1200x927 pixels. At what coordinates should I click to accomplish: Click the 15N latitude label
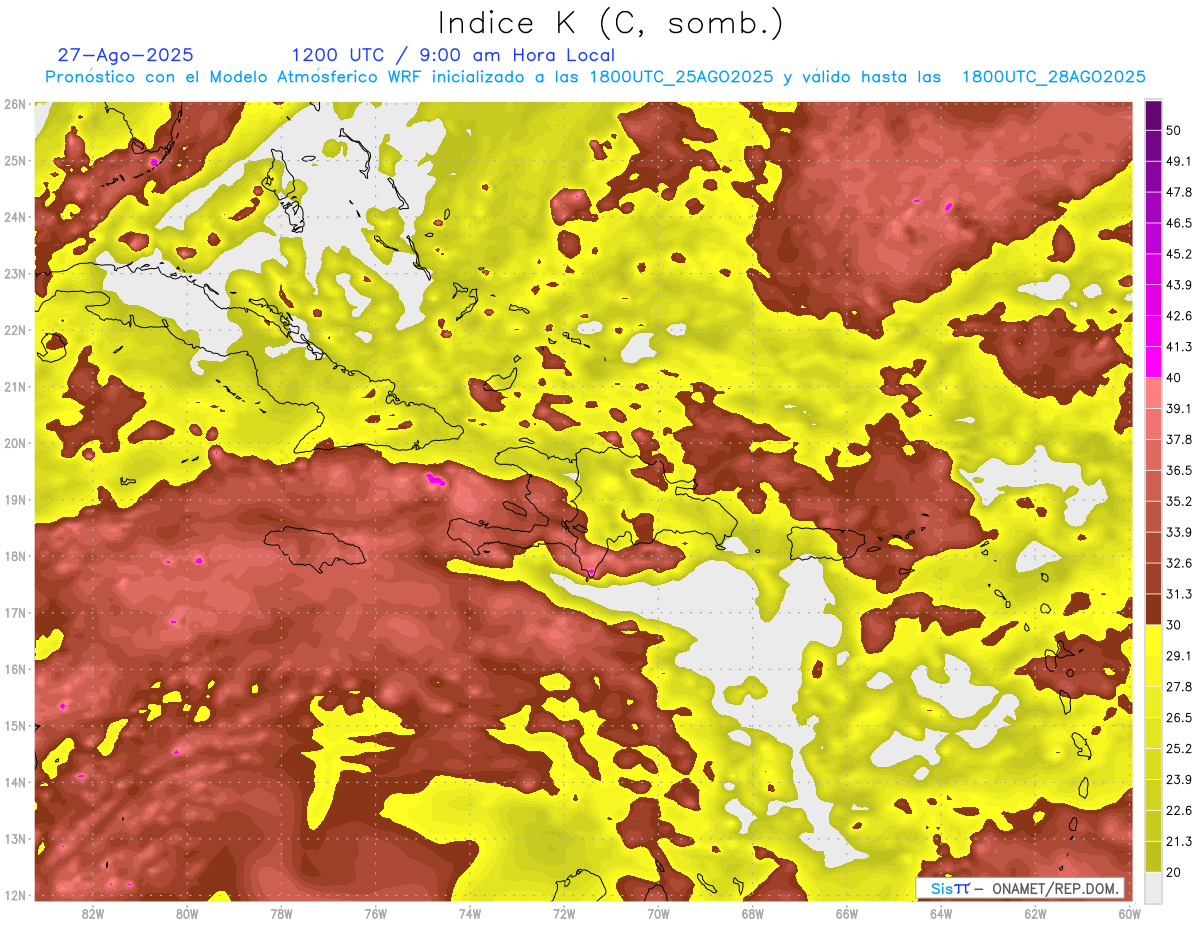tap(14, 725)
